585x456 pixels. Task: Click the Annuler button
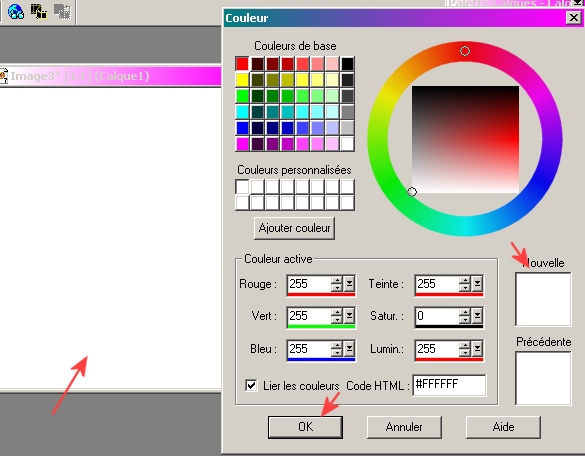click(x=404, y=427)
